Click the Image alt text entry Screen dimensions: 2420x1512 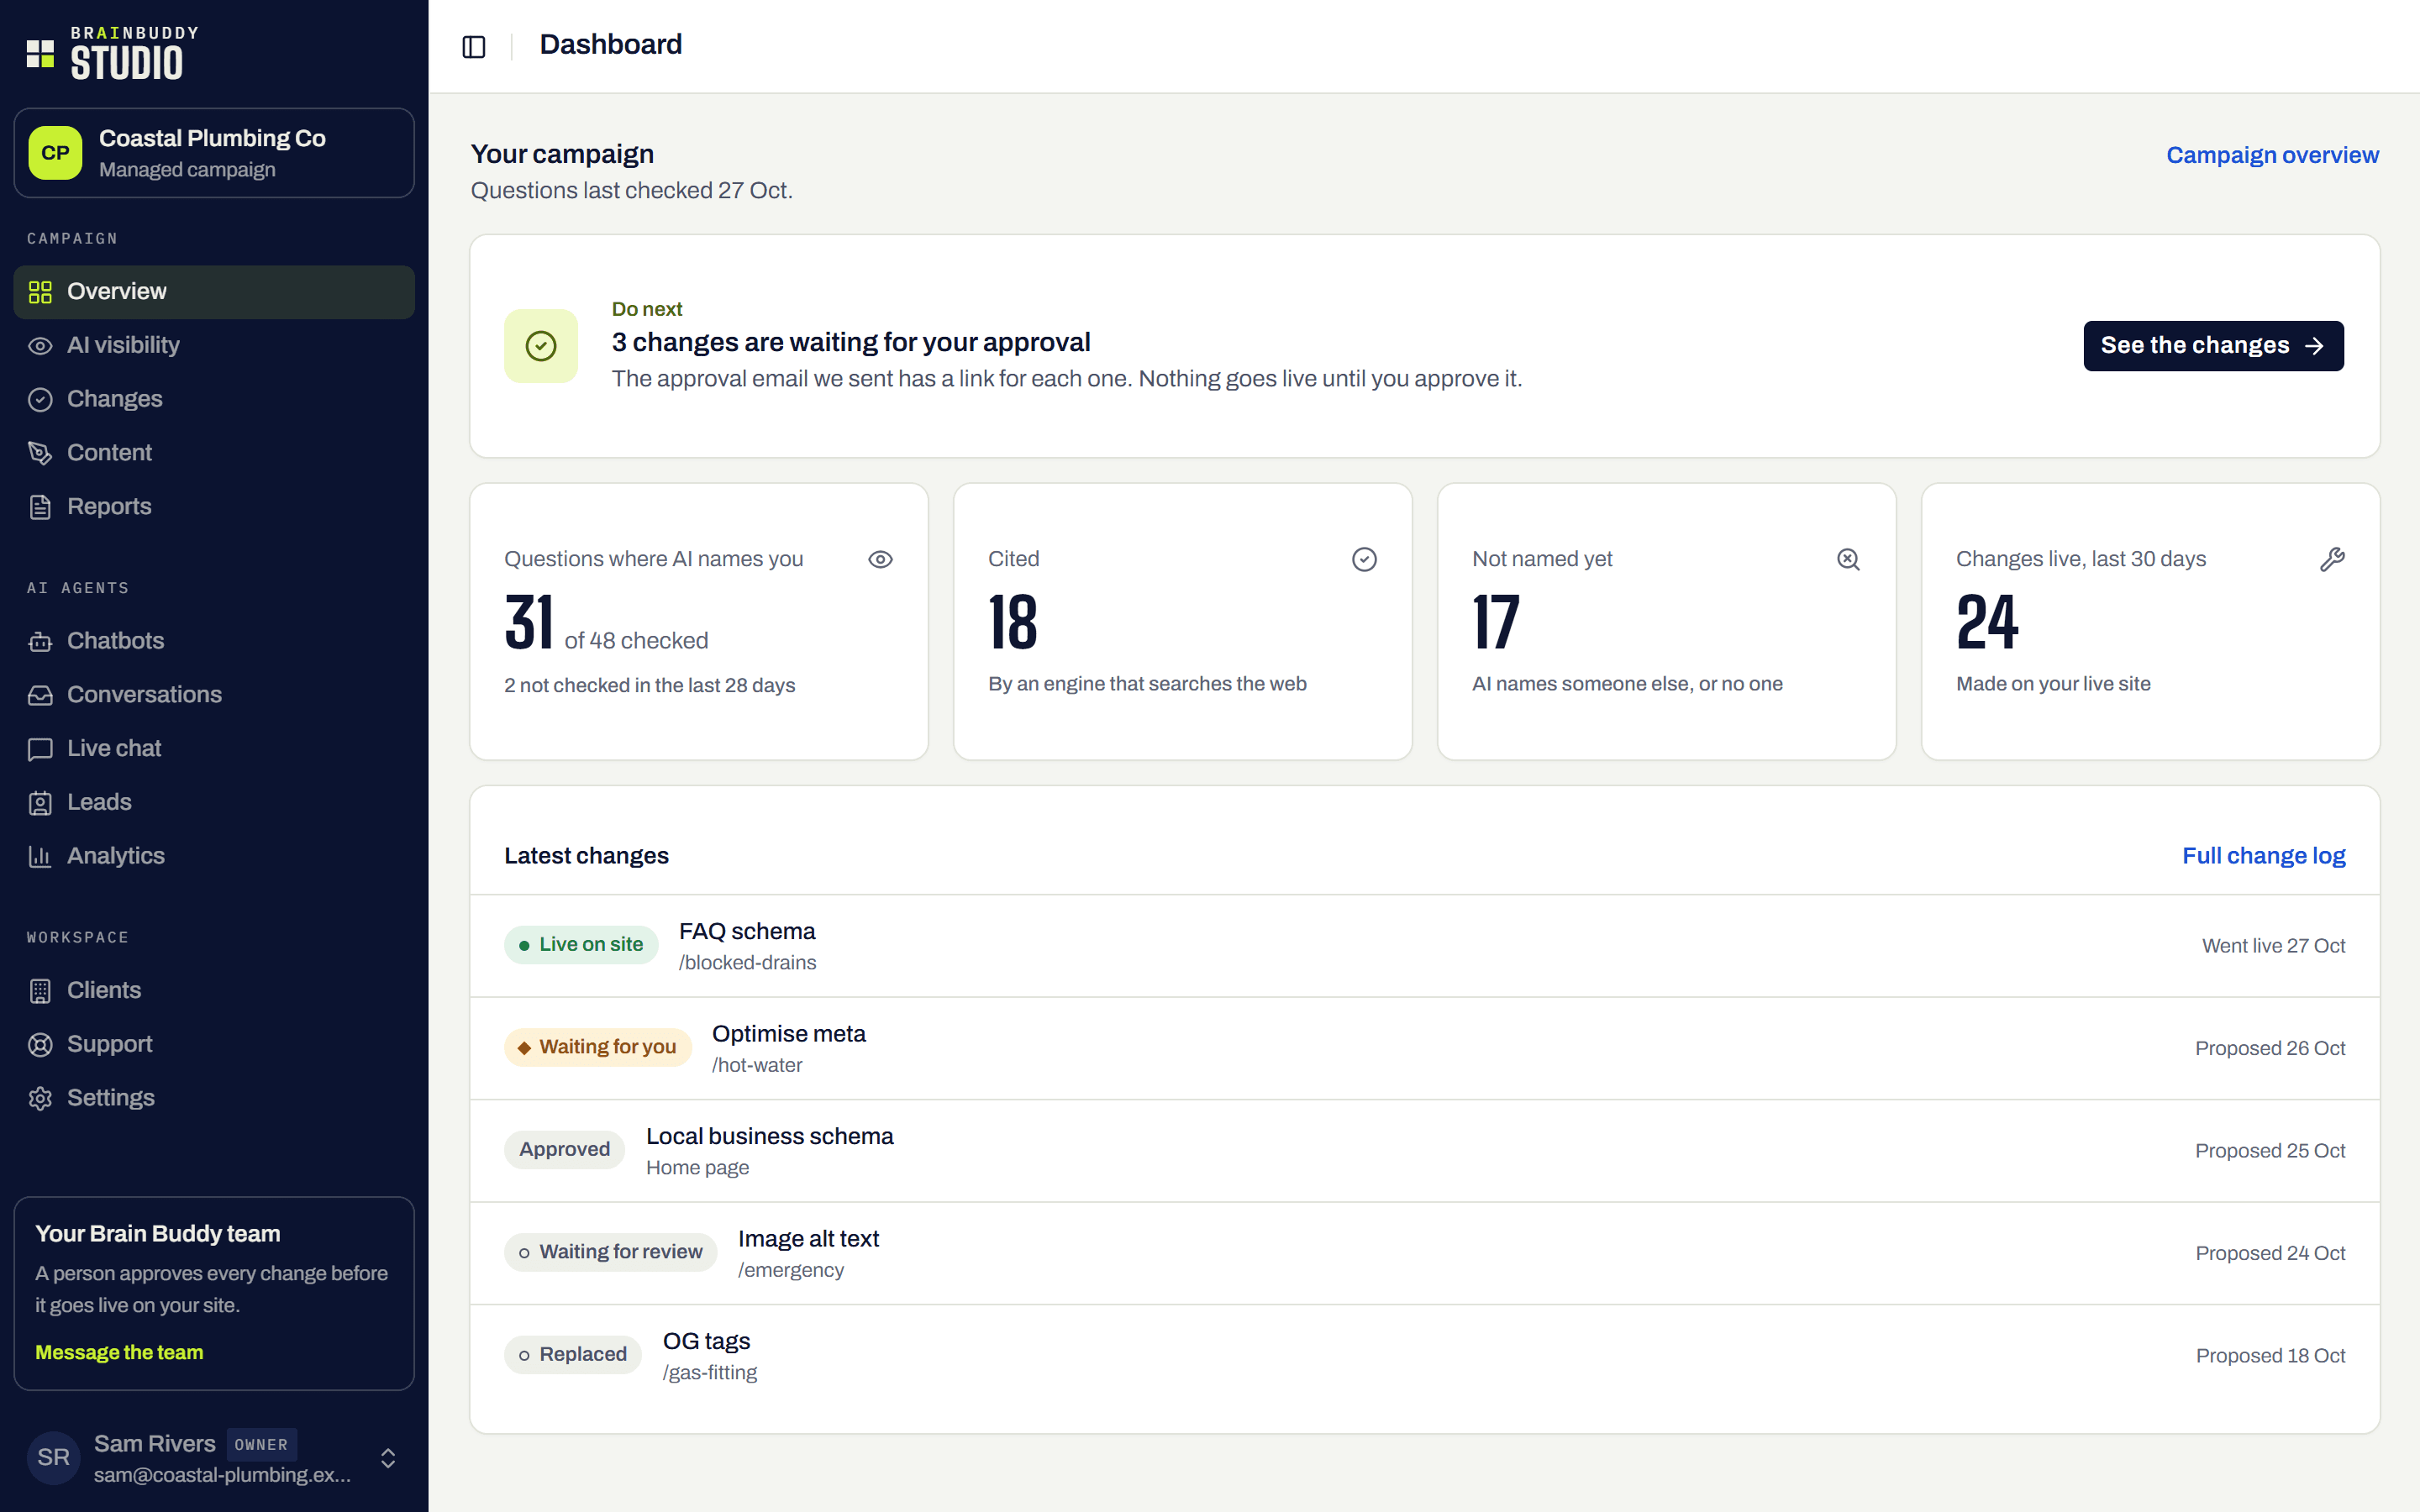(x=808, y=1239)
